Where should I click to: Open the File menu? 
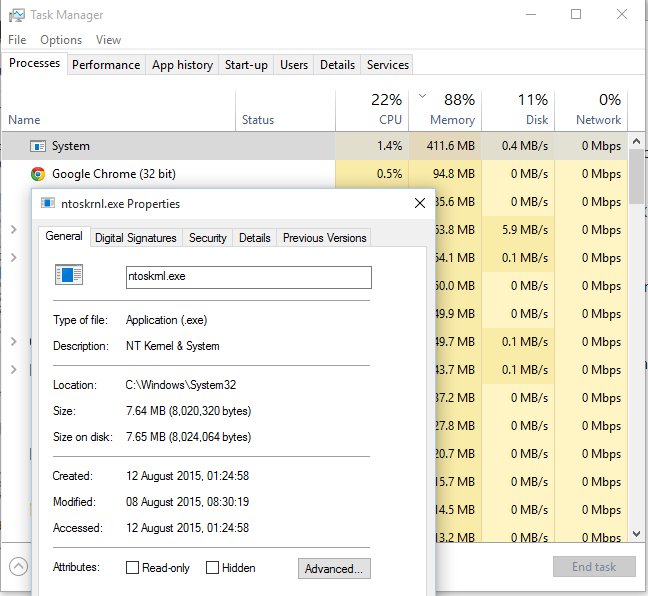[17, 40]
